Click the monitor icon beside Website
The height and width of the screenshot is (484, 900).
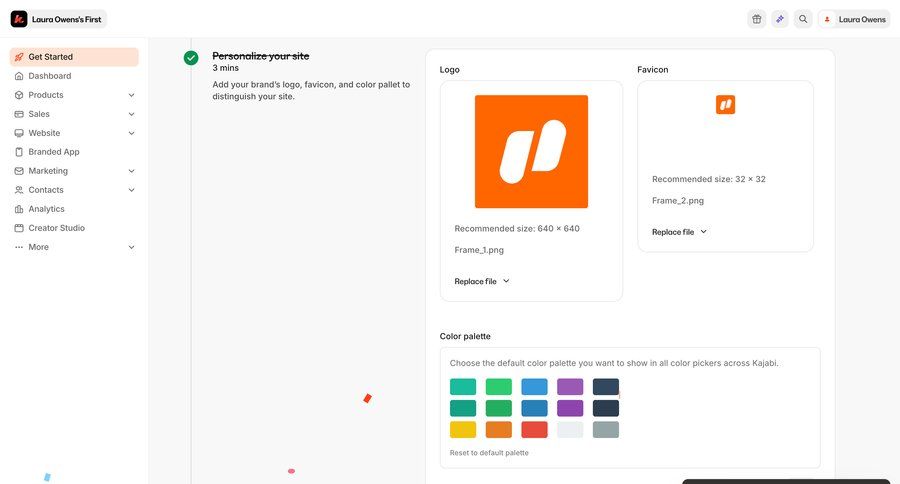pyautogui.click(x=19, y=133)
